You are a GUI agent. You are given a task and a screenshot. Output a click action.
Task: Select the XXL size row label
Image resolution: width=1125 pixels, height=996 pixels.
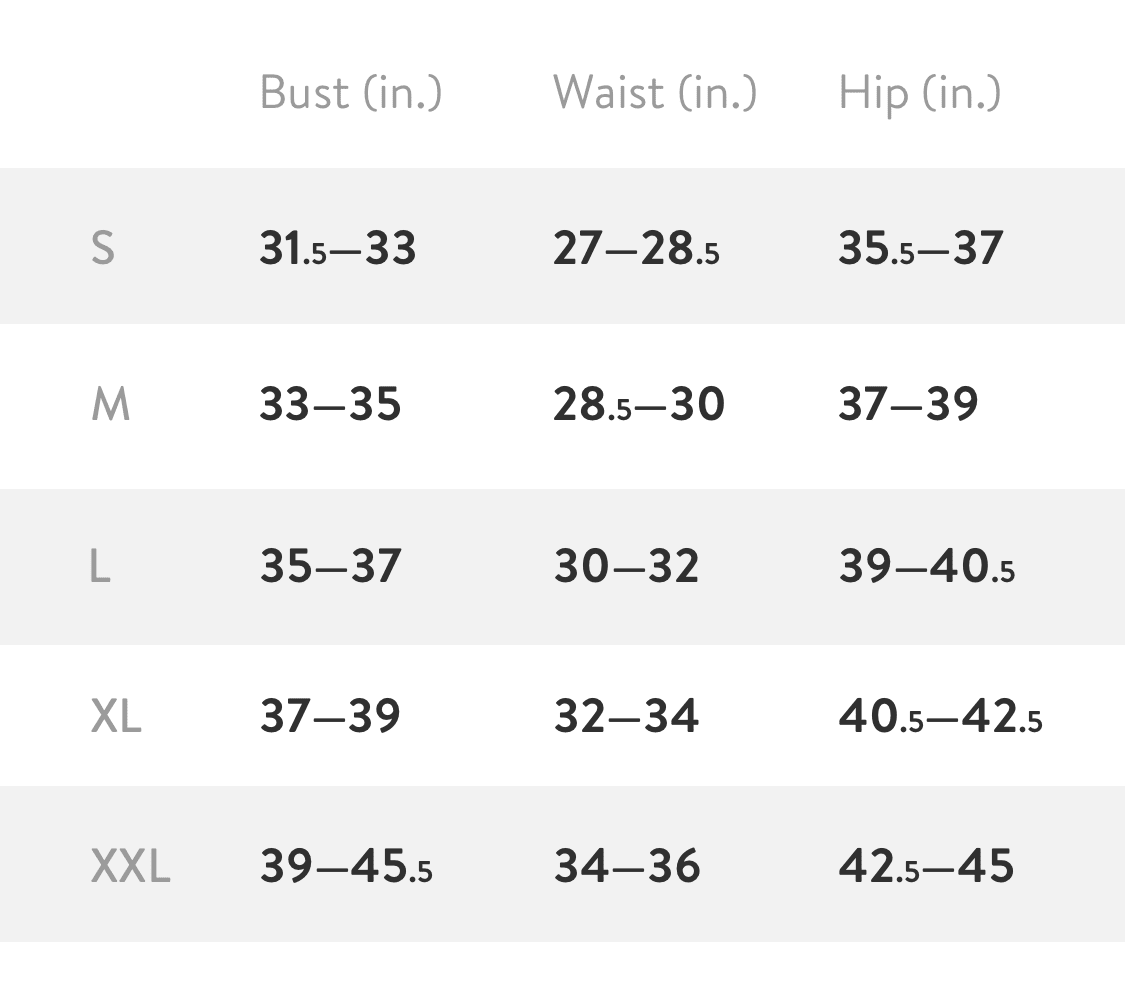coord(130,866)
